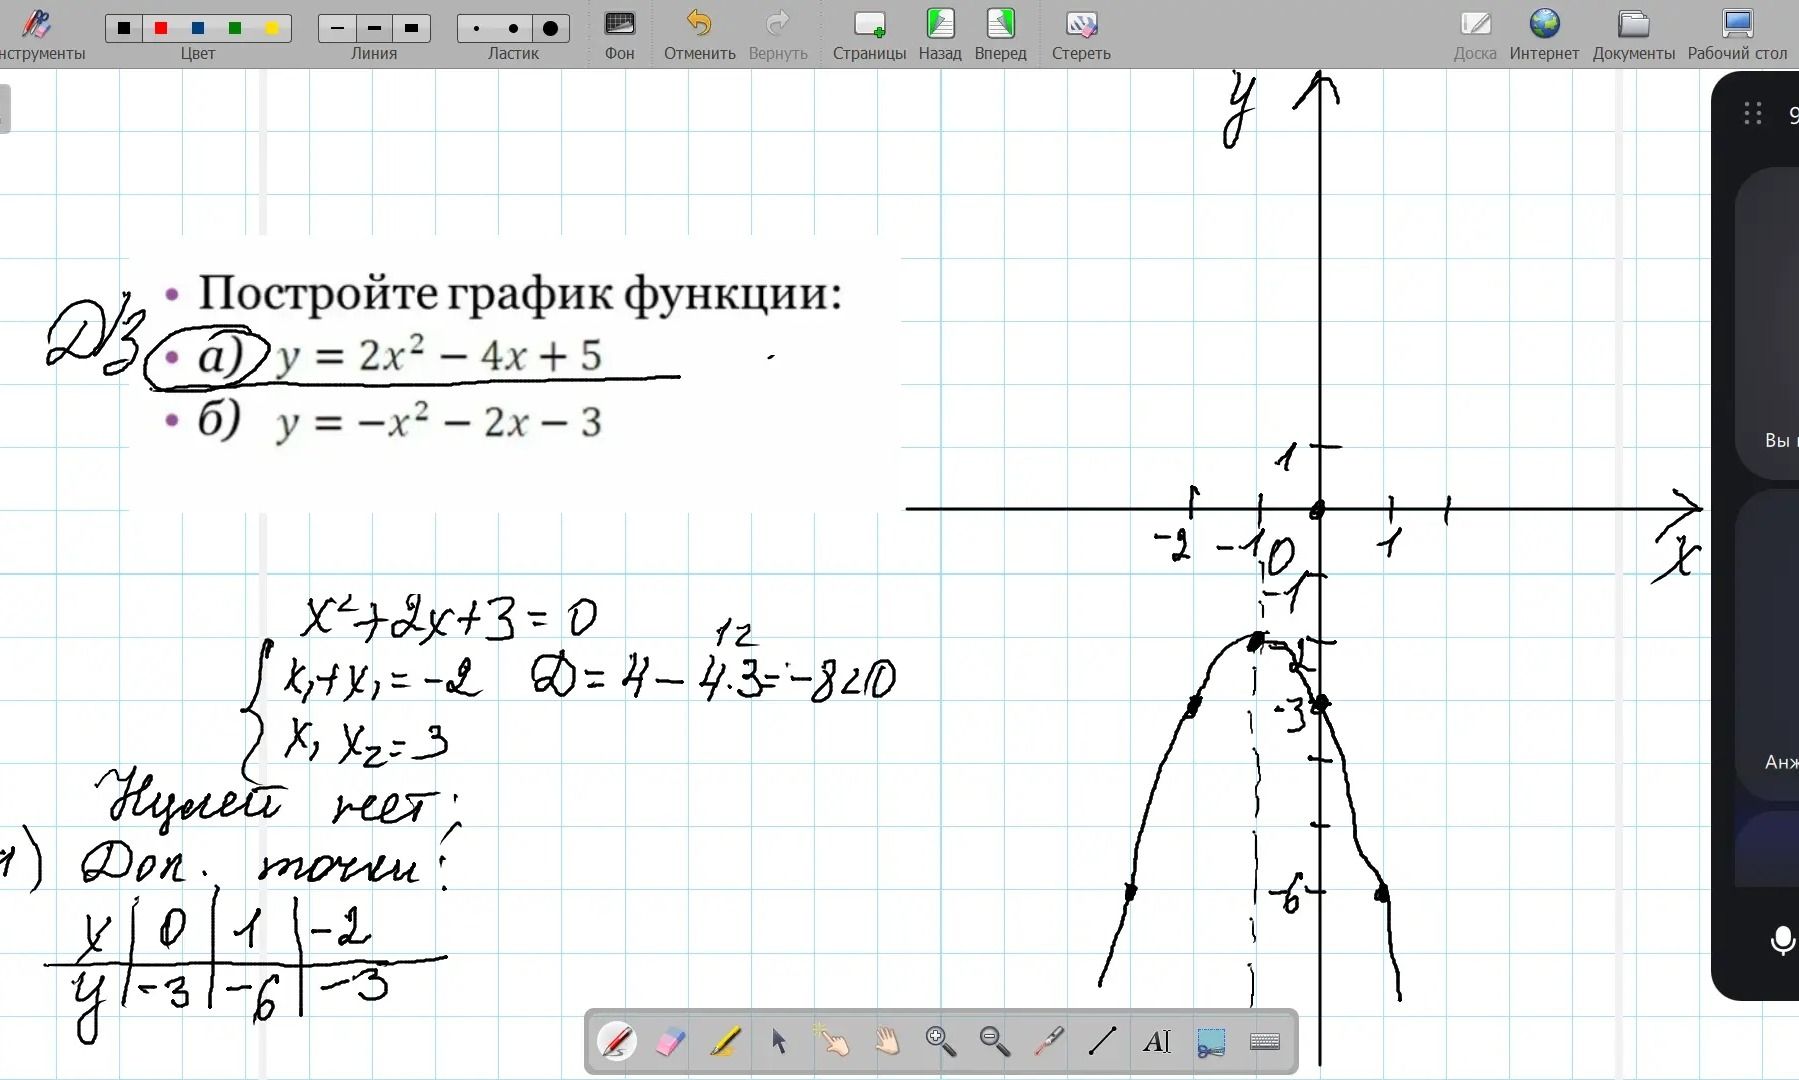Open the Фон background options

click(619, 35)
